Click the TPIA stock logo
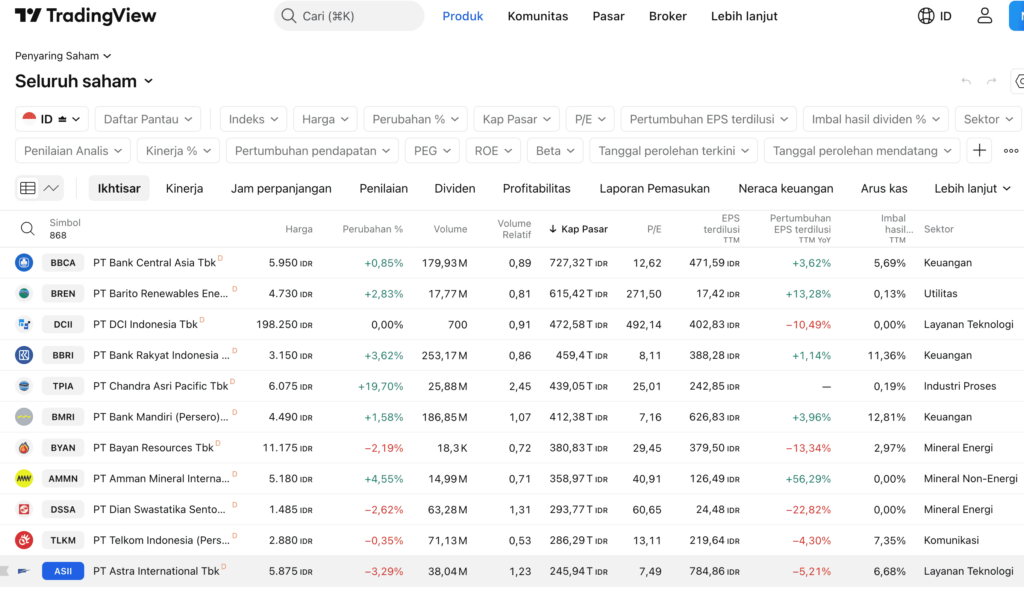The image size is (1024, 592). coord(24,386)
